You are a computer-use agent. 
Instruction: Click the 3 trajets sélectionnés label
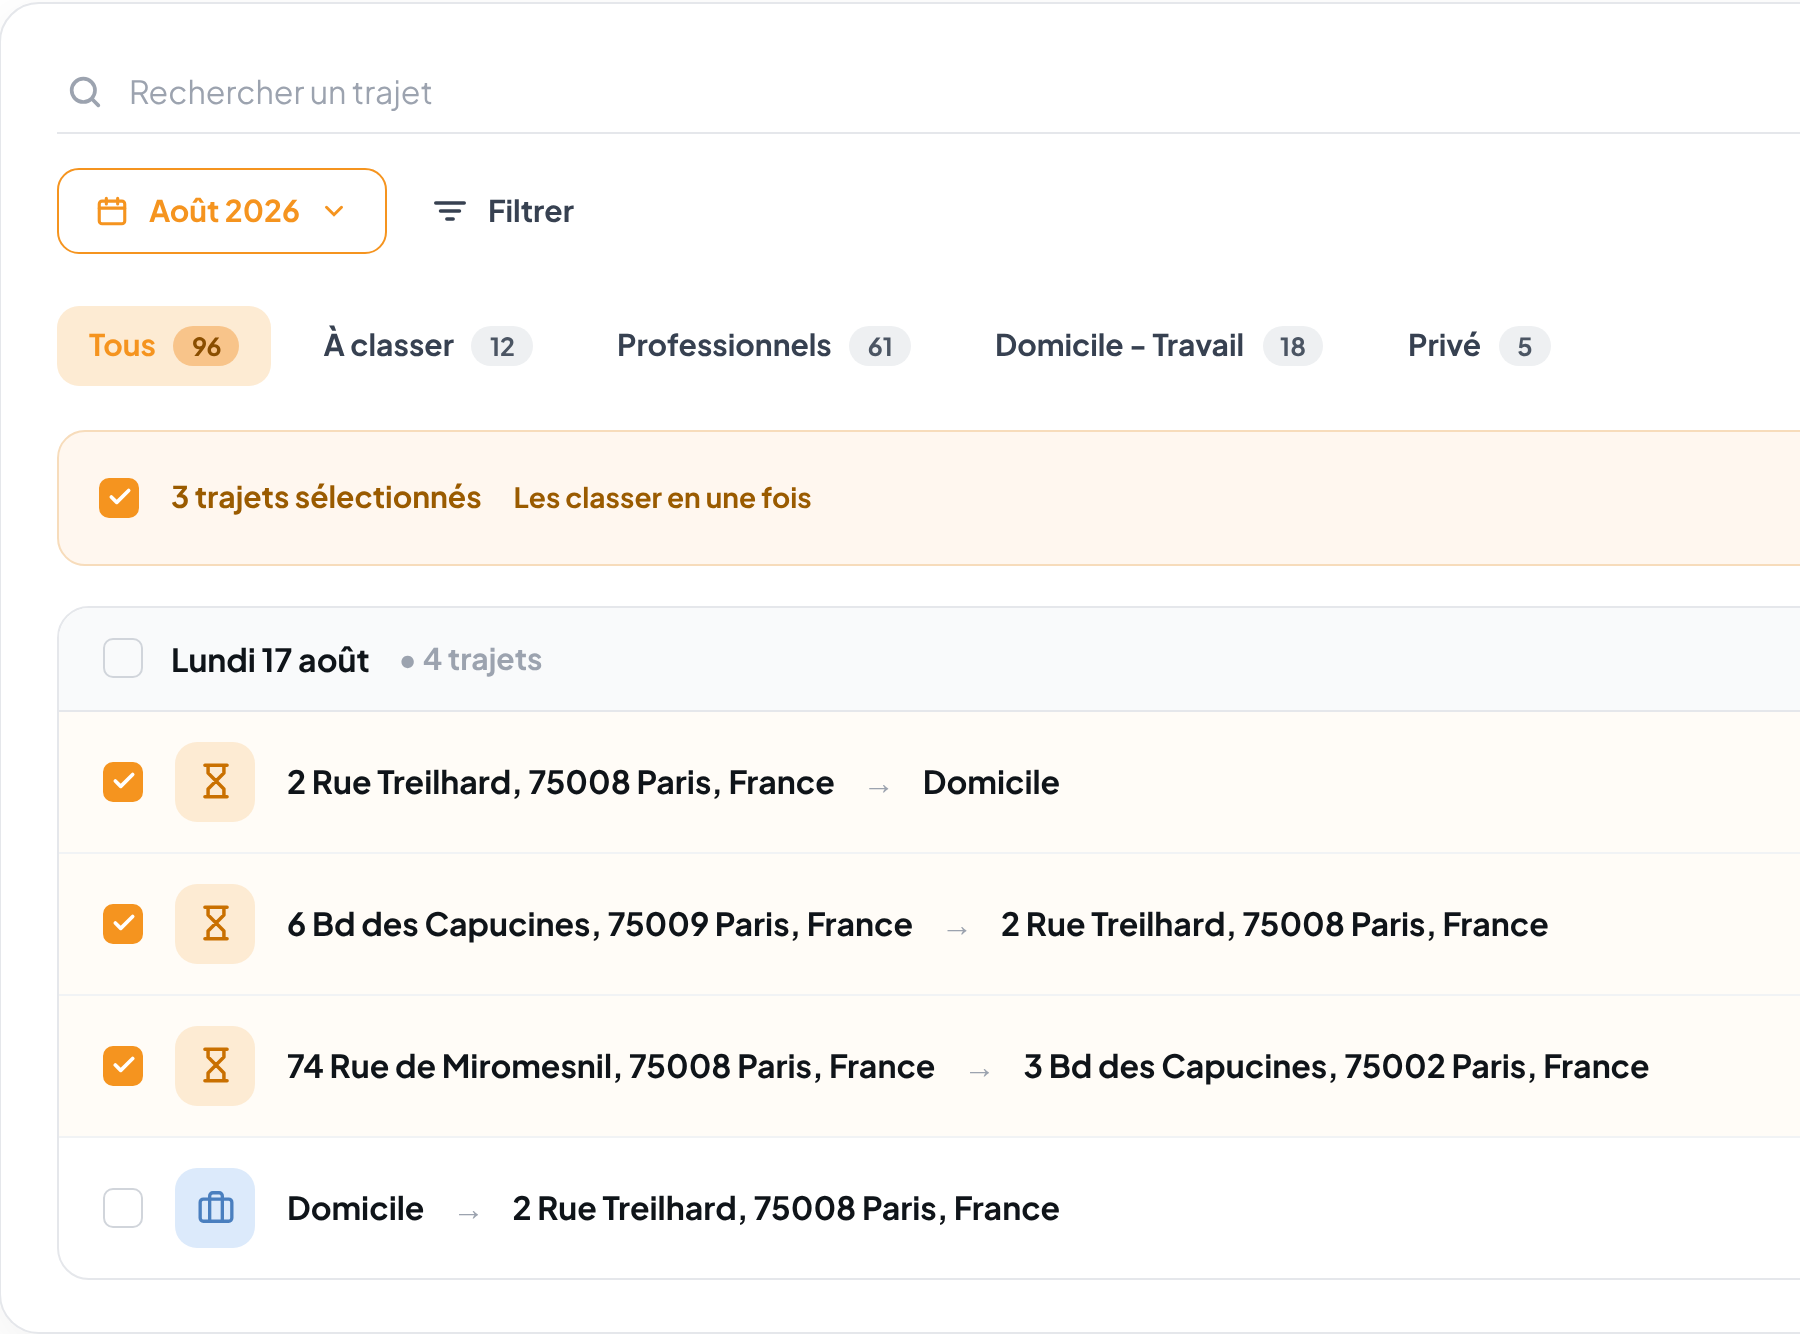(326, 498)
